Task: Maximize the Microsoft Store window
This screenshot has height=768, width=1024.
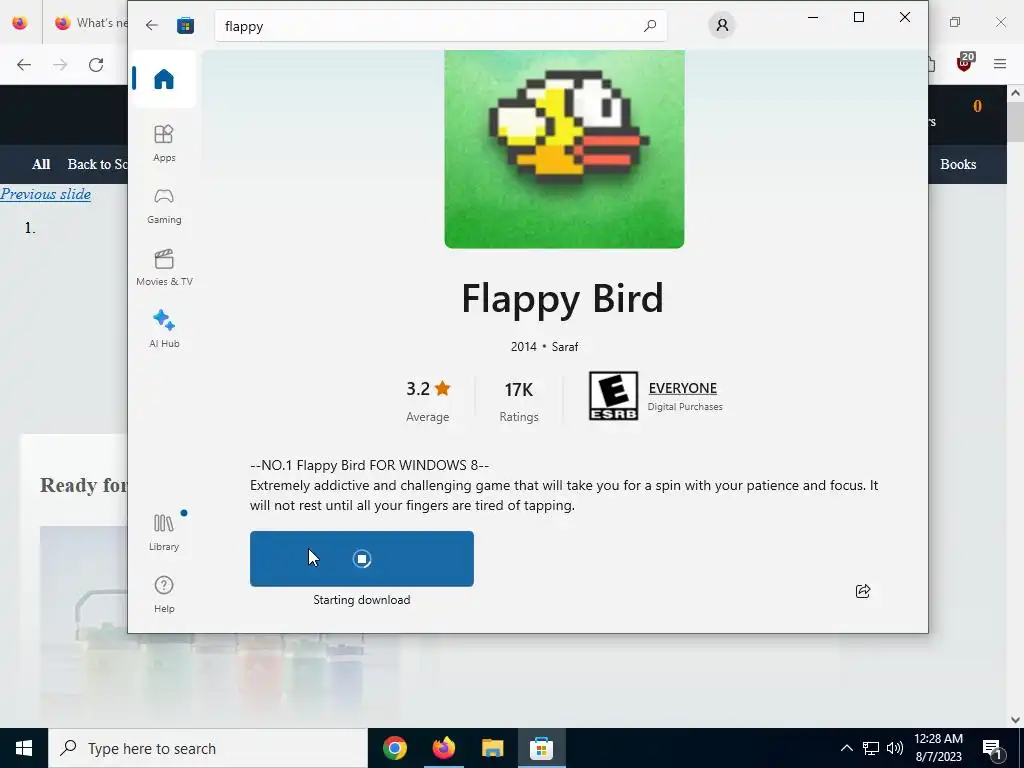Action: coord(859,17)
